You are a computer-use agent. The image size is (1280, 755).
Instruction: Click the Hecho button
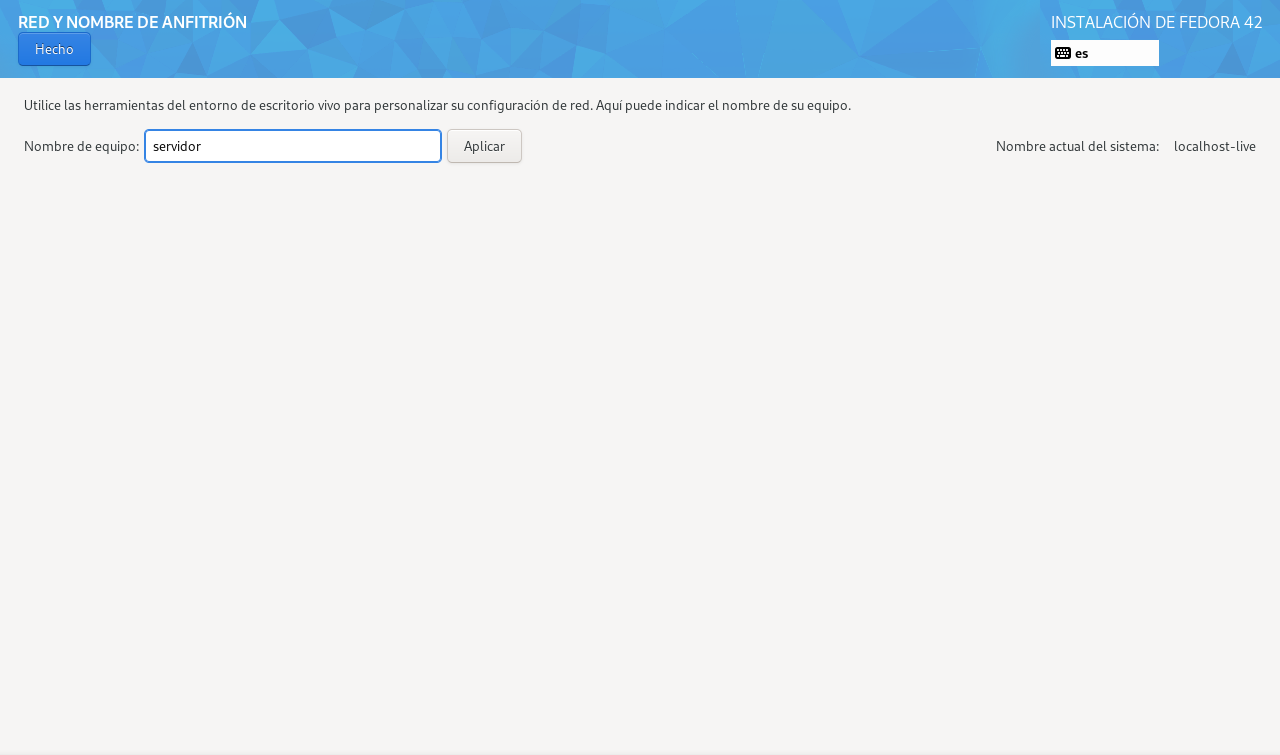pyautogui.click(x=54, y=49)
